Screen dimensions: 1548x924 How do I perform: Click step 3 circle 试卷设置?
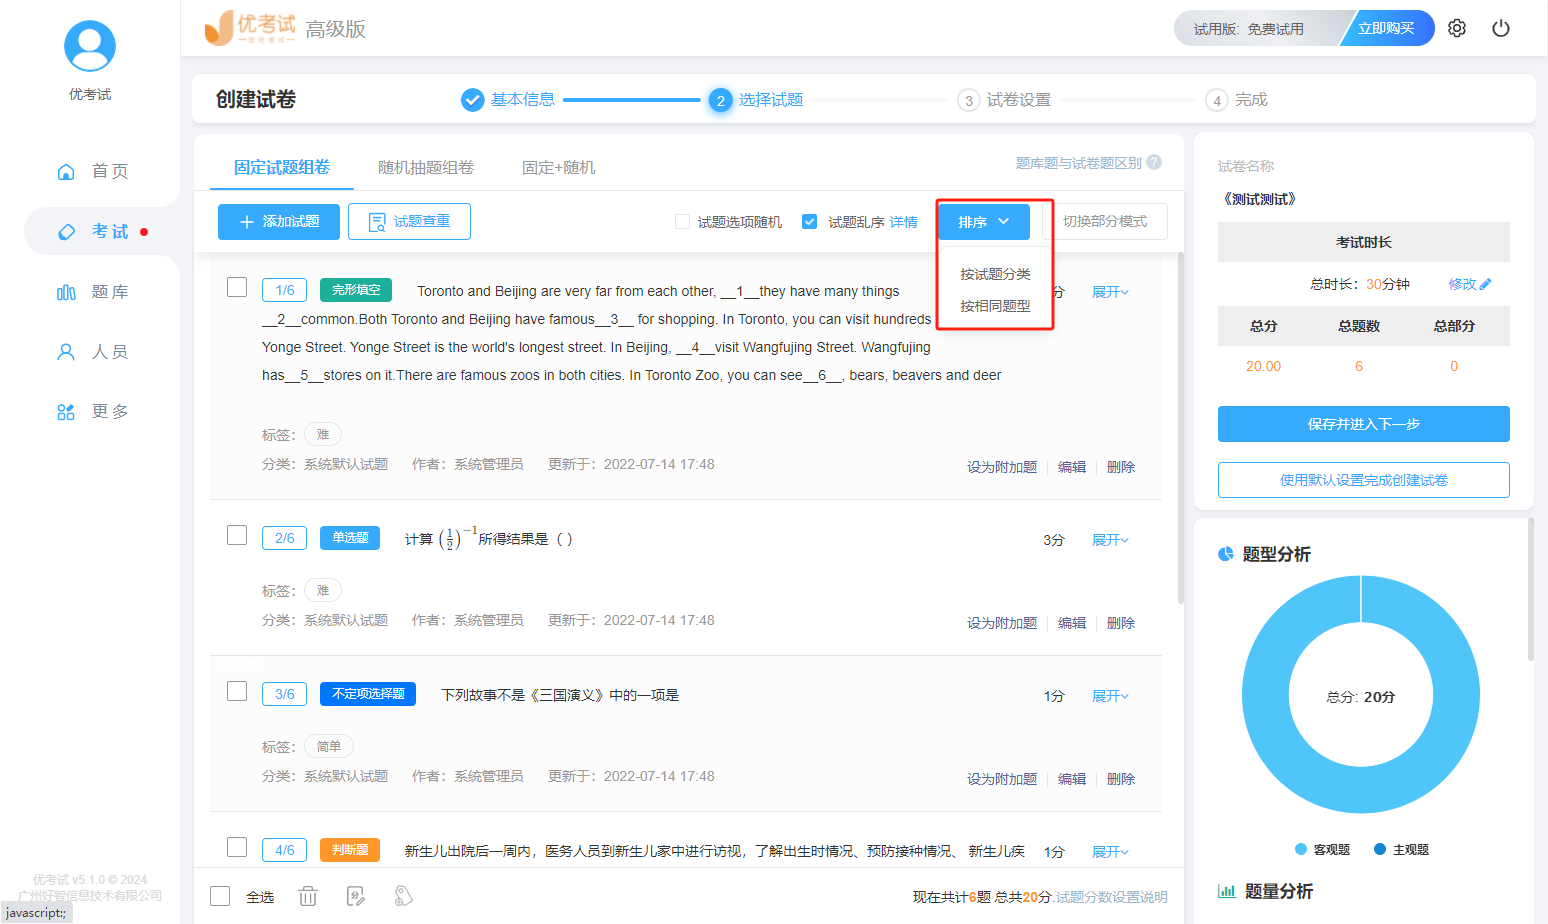(x=968, y=100)
